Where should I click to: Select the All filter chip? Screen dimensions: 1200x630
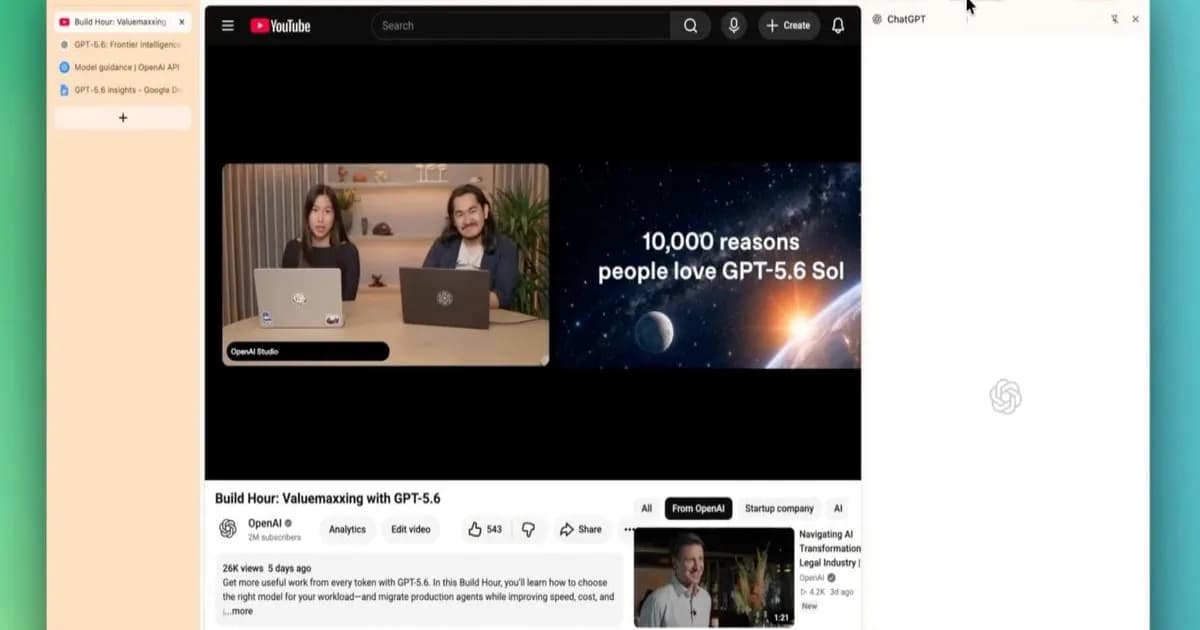click(647, 509)
